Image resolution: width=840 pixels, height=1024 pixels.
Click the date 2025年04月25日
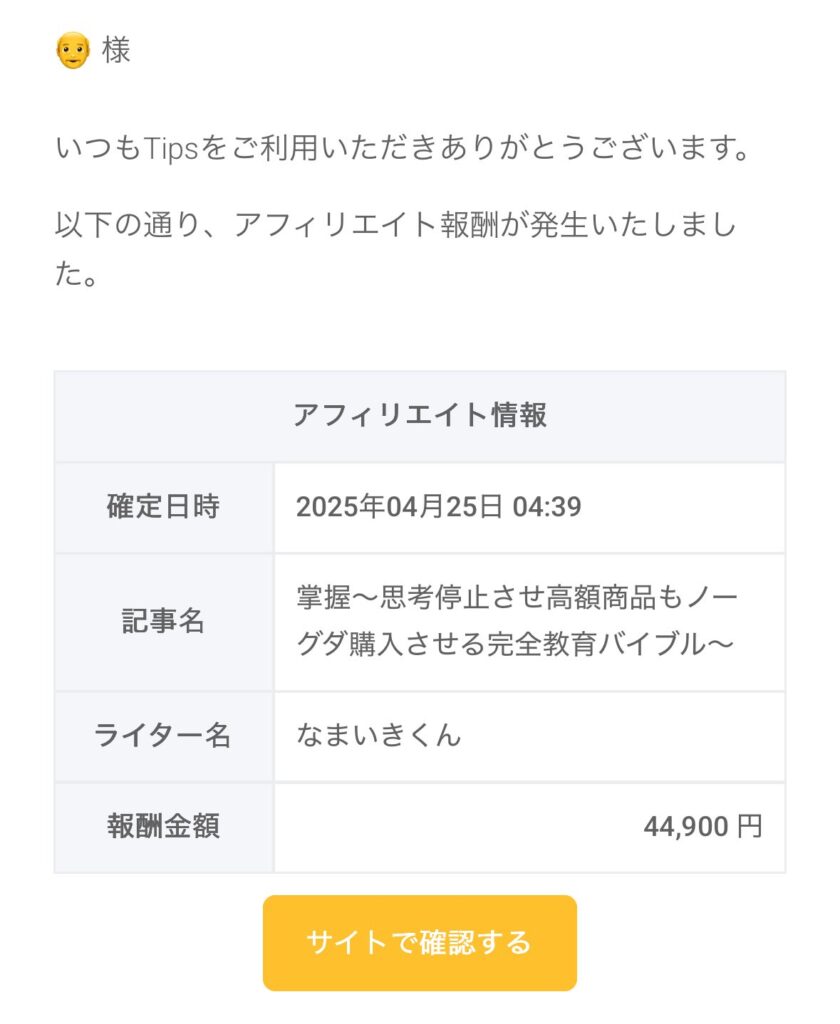pos(399,507)
